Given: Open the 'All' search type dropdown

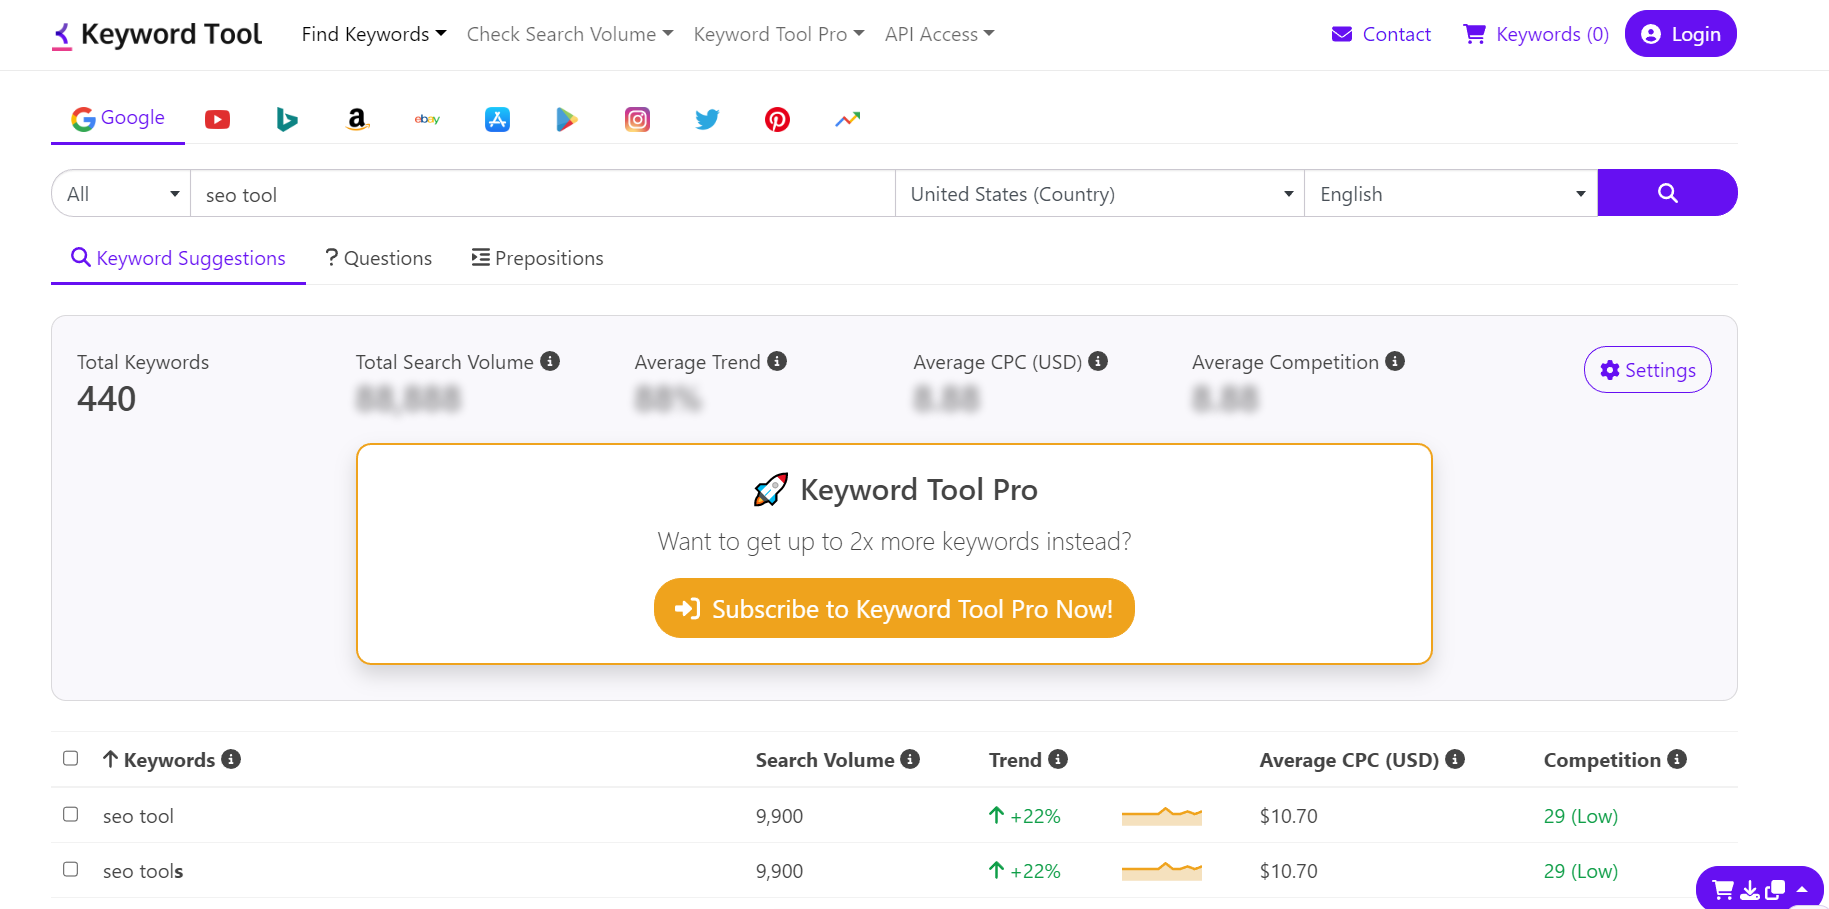Looking at the screenshot, I should pos(121,193).
